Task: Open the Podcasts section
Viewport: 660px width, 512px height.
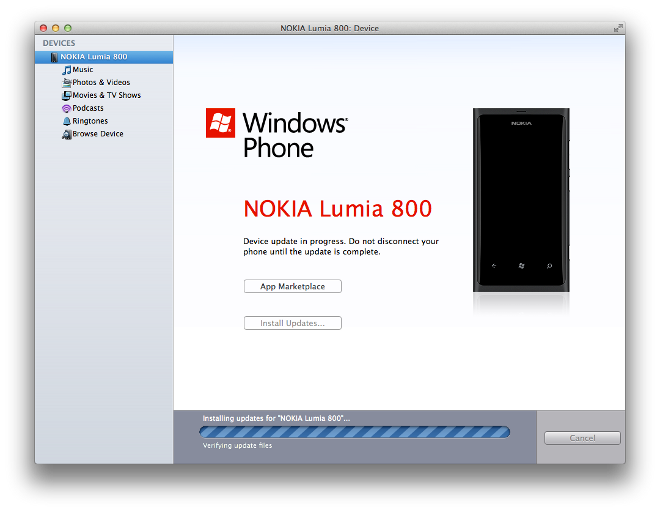Action: 88,108
